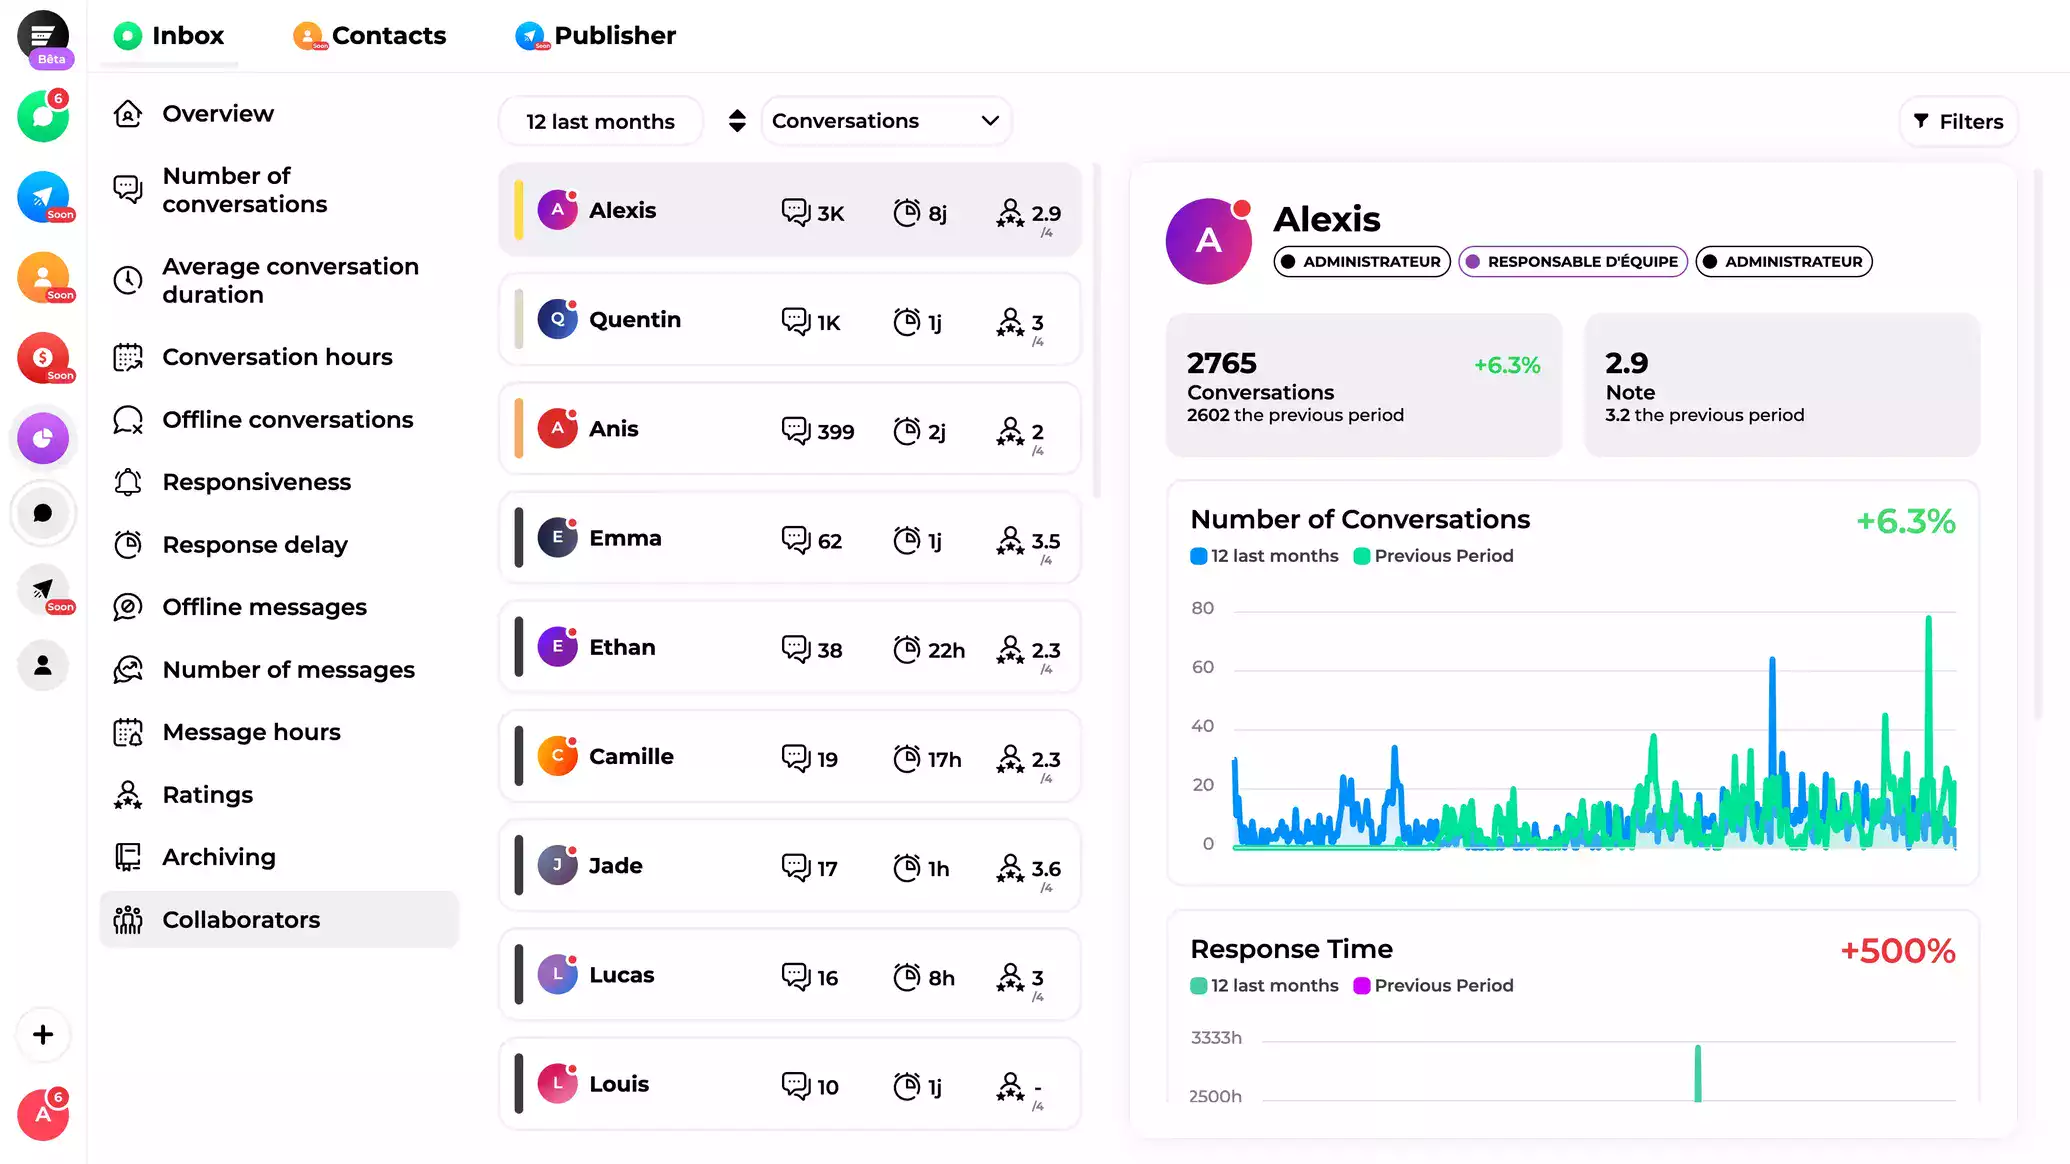The width and height of the screenshot is (2070, 1164).
Task: Click the Offline messages sidebar icon
Action: (x=128, y=607)
